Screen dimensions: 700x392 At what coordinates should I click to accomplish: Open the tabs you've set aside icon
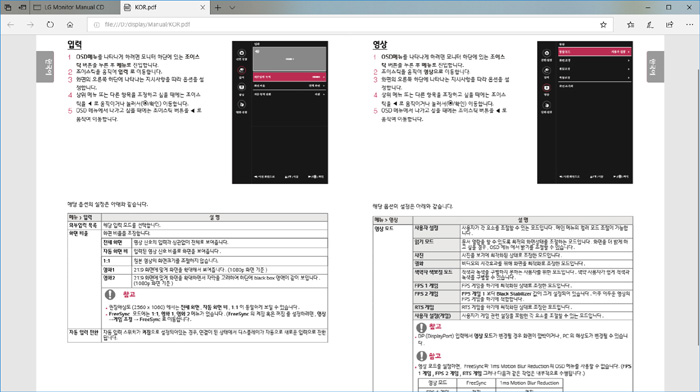coord(8,8)
